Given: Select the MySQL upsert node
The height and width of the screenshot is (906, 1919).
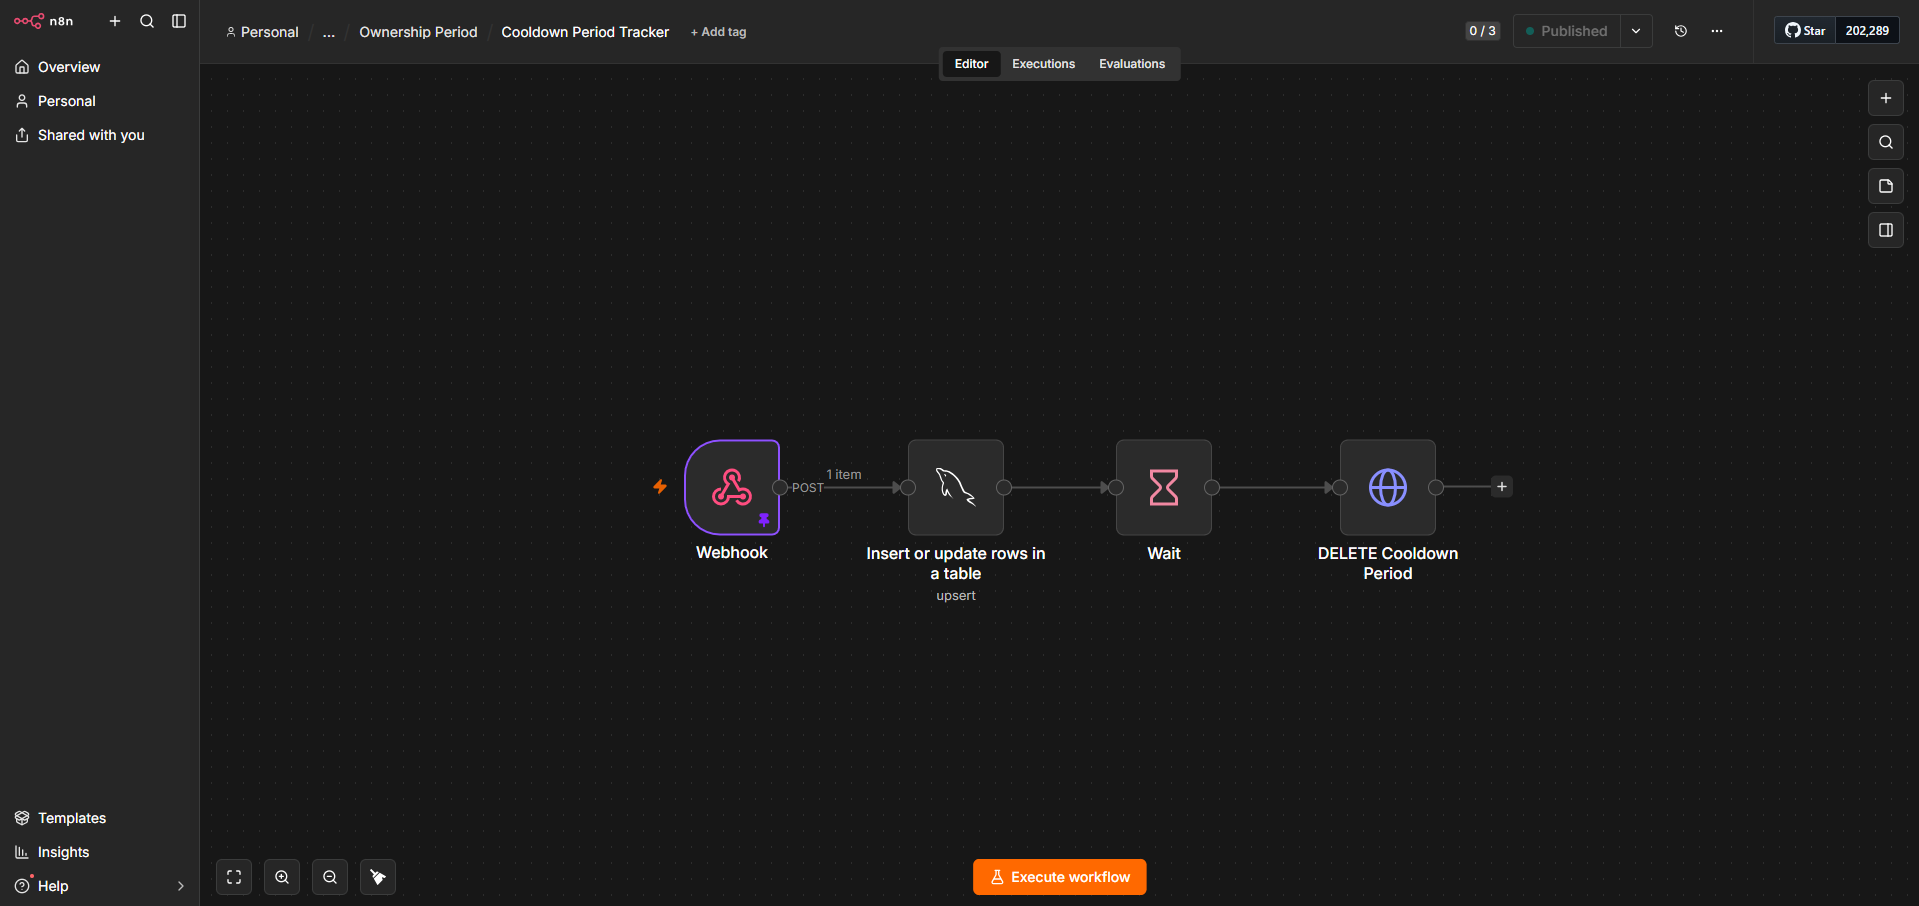Looking at the screenshot, I should 956,487.
